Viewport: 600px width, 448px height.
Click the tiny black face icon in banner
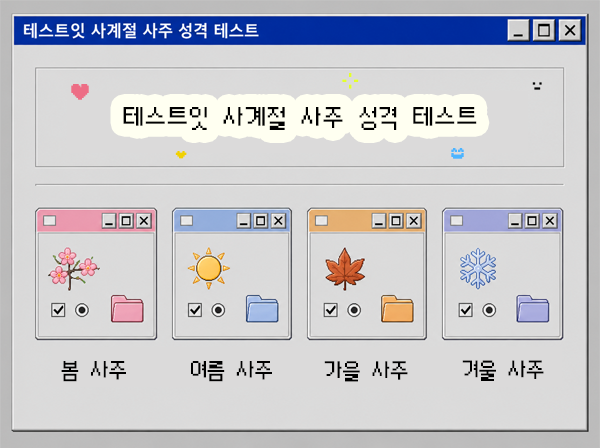pyautogui.click(x=537, y=86)
